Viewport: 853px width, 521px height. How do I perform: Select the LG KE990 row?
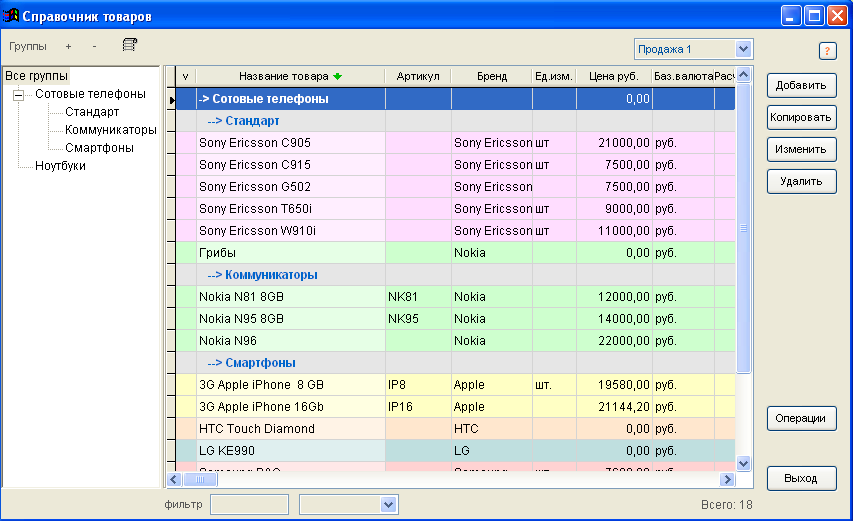point(455,451)
